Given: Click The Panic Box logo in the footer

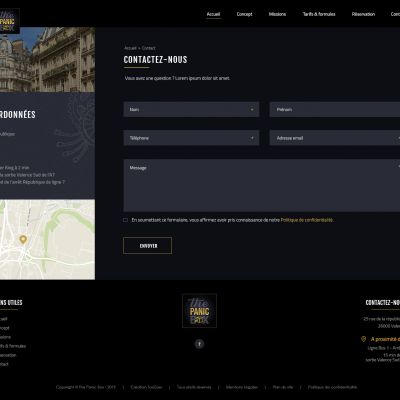Looking at the screenshot, I should (199, 311).
